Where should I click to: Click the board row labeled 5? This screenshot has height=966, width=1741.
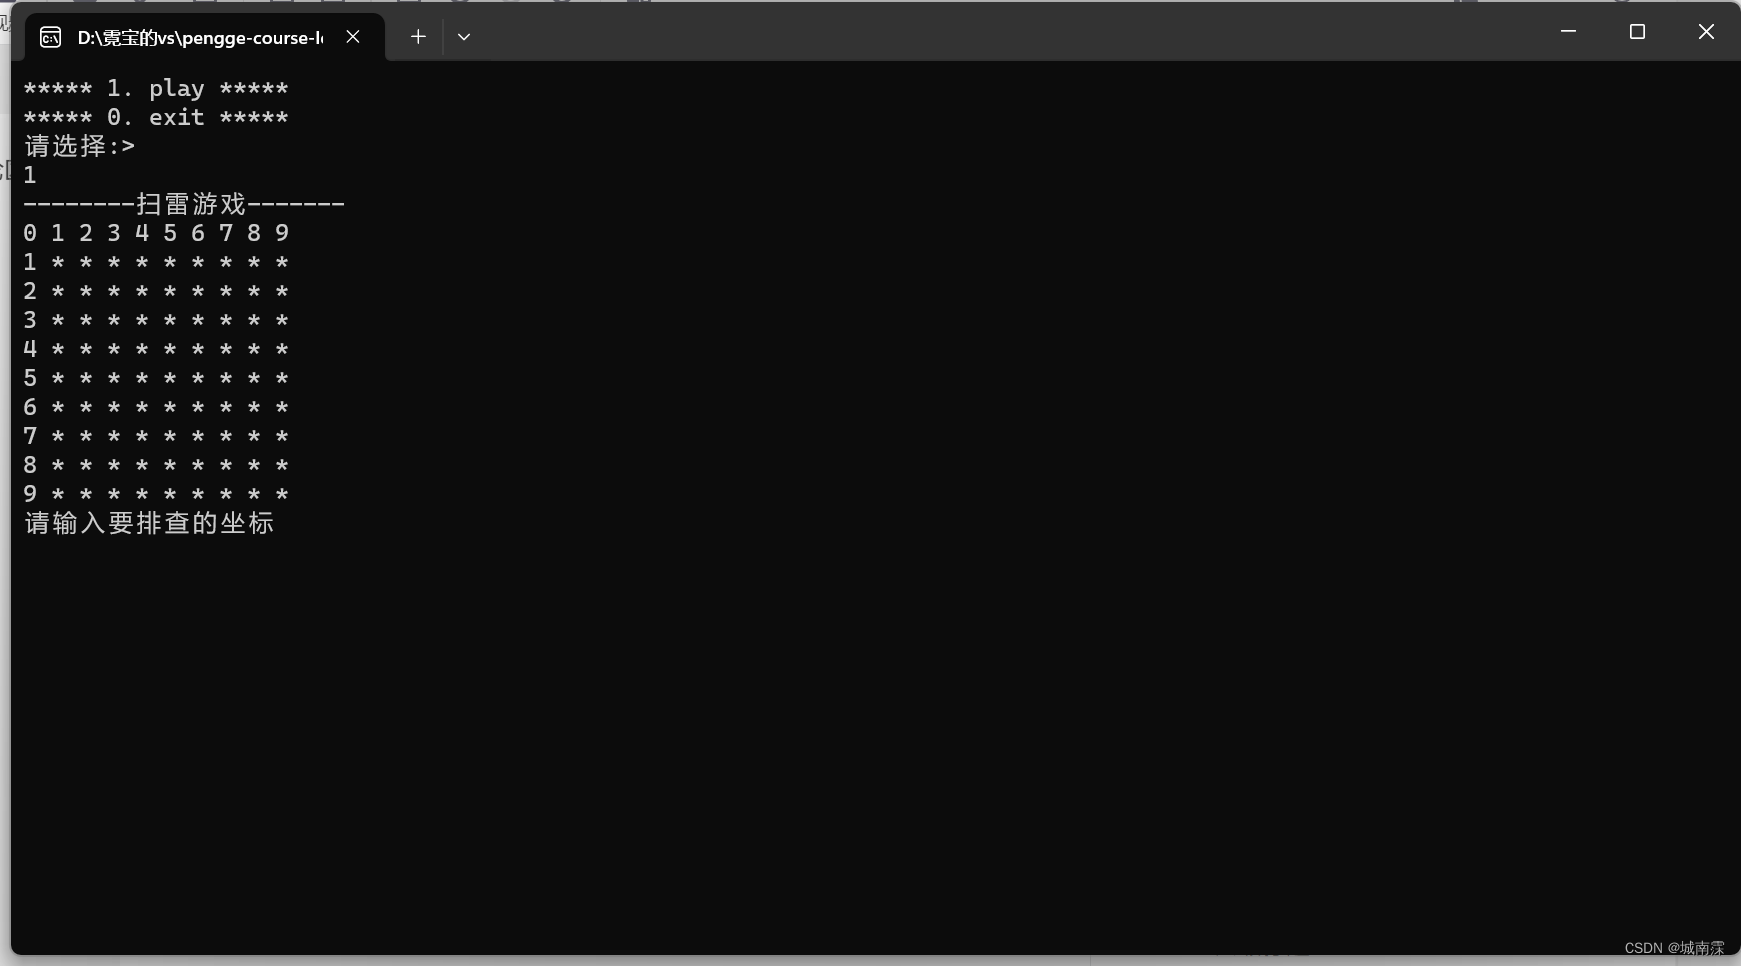click(x=156, y=379)
